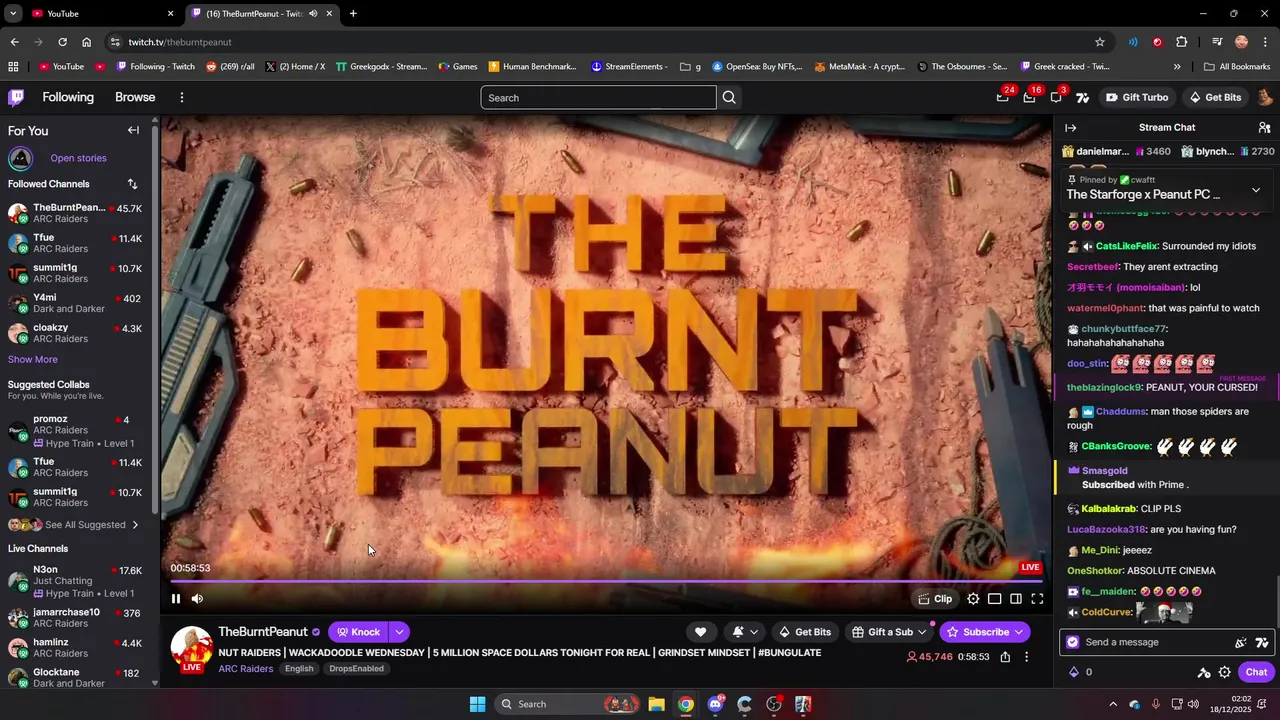Expand Show More followed channels
Viewport: 1280px width, 720px height.
point(33,360)
